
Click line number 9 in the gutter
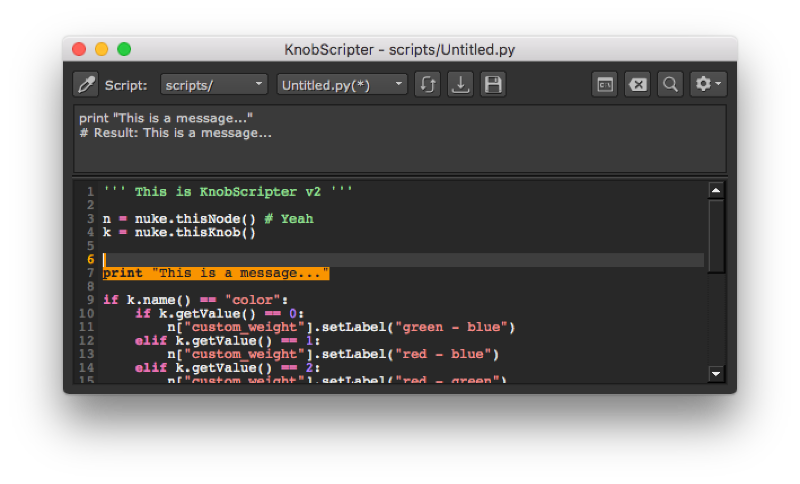click(90, 300)
